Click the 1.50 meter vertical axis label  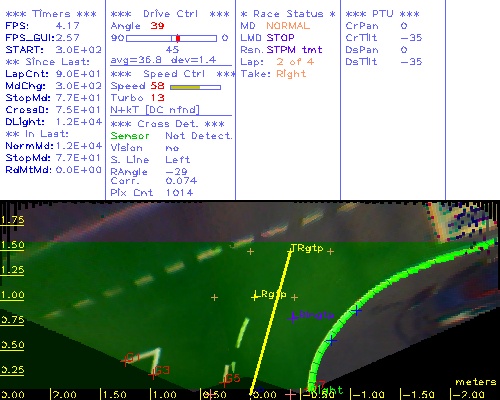coord(12,245)
